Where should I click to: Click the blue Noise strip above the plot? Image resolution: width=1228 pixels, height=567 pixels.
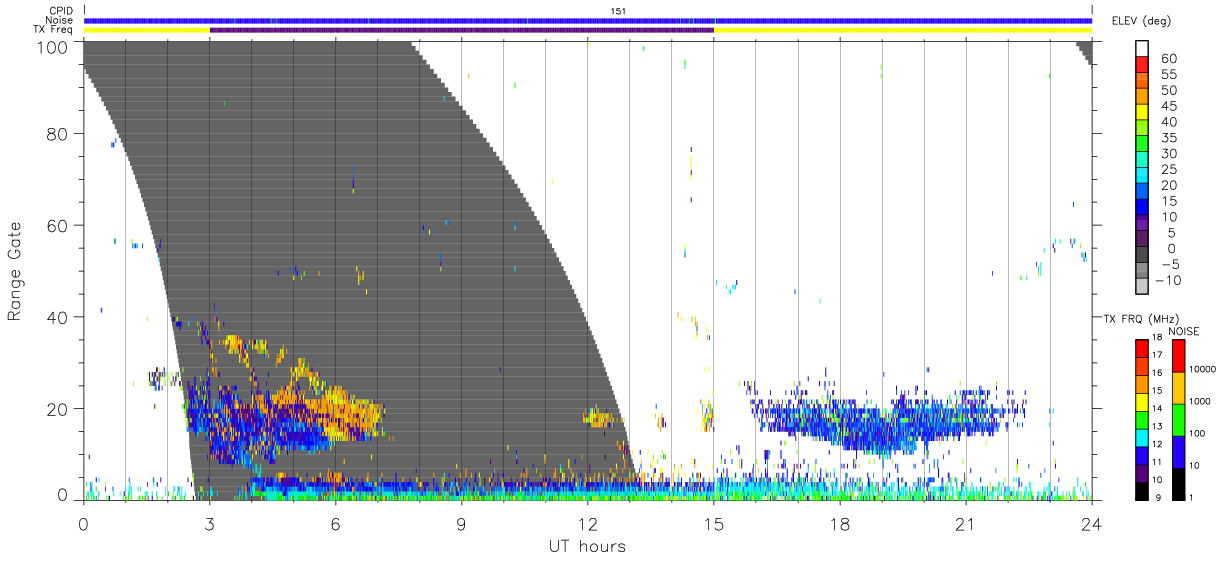coord(588,20)
